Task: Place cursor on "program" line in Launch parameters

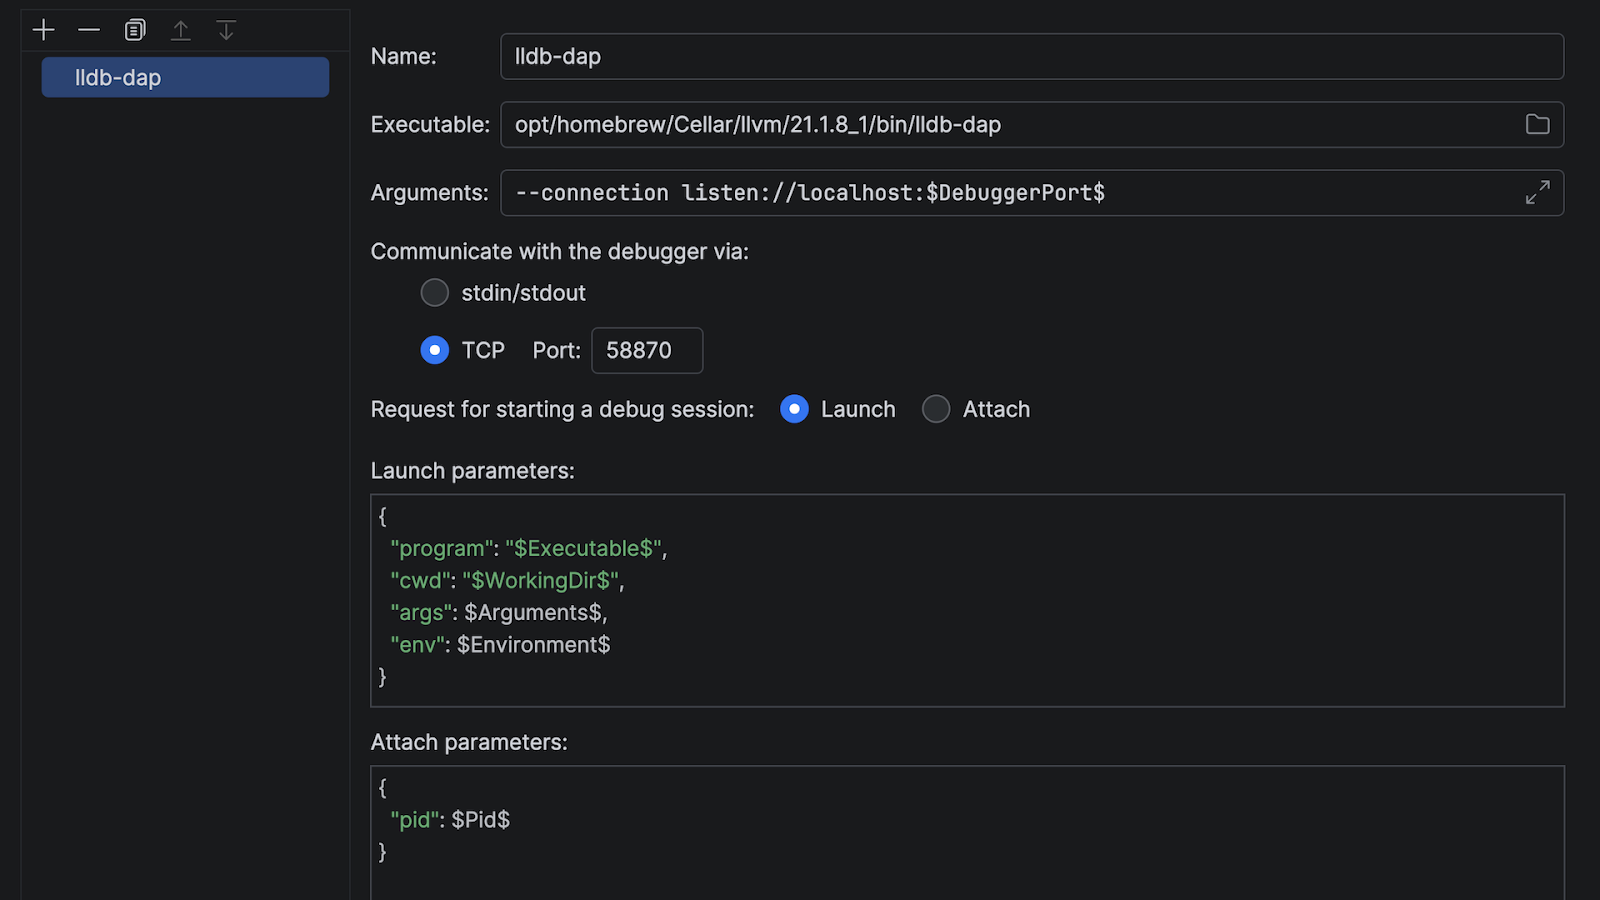Action: pos(528,548)
